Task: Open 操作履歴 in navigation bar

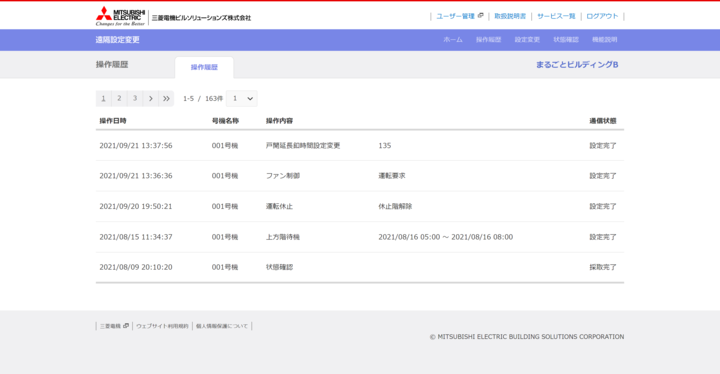Action: tap(488, 40)
